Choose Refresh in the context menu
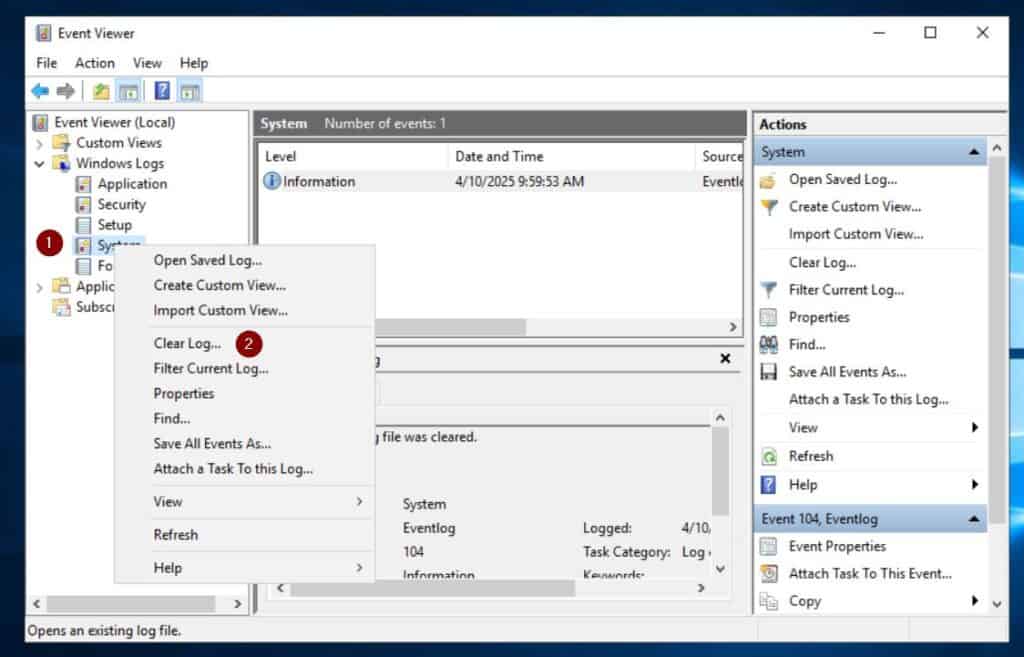 click(x=176, y=534)
